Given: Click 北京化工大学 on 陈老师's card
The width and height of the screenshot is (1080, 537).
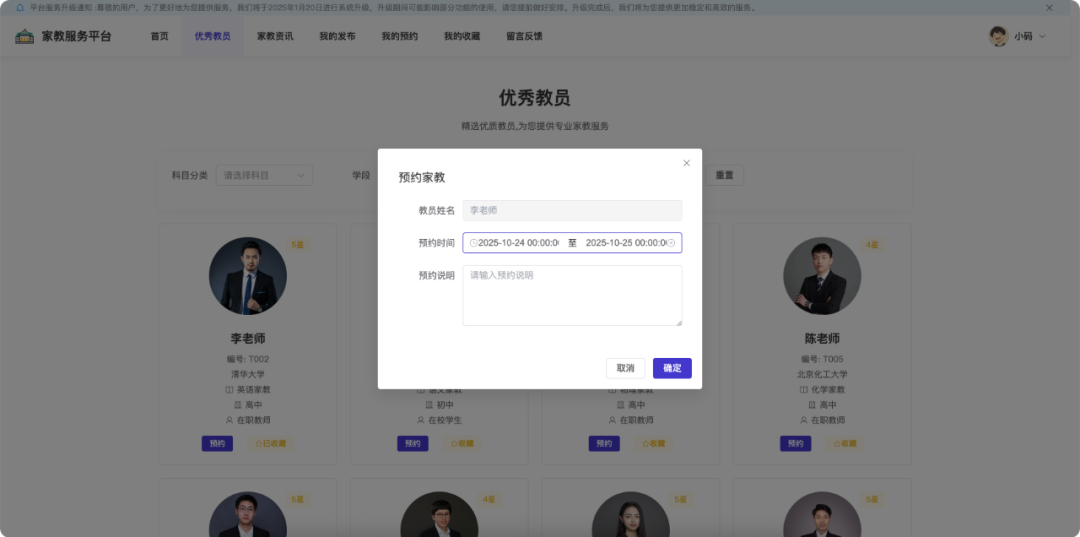Looking at the screenshot, I should pyautogui.click(x=822, y=375).
